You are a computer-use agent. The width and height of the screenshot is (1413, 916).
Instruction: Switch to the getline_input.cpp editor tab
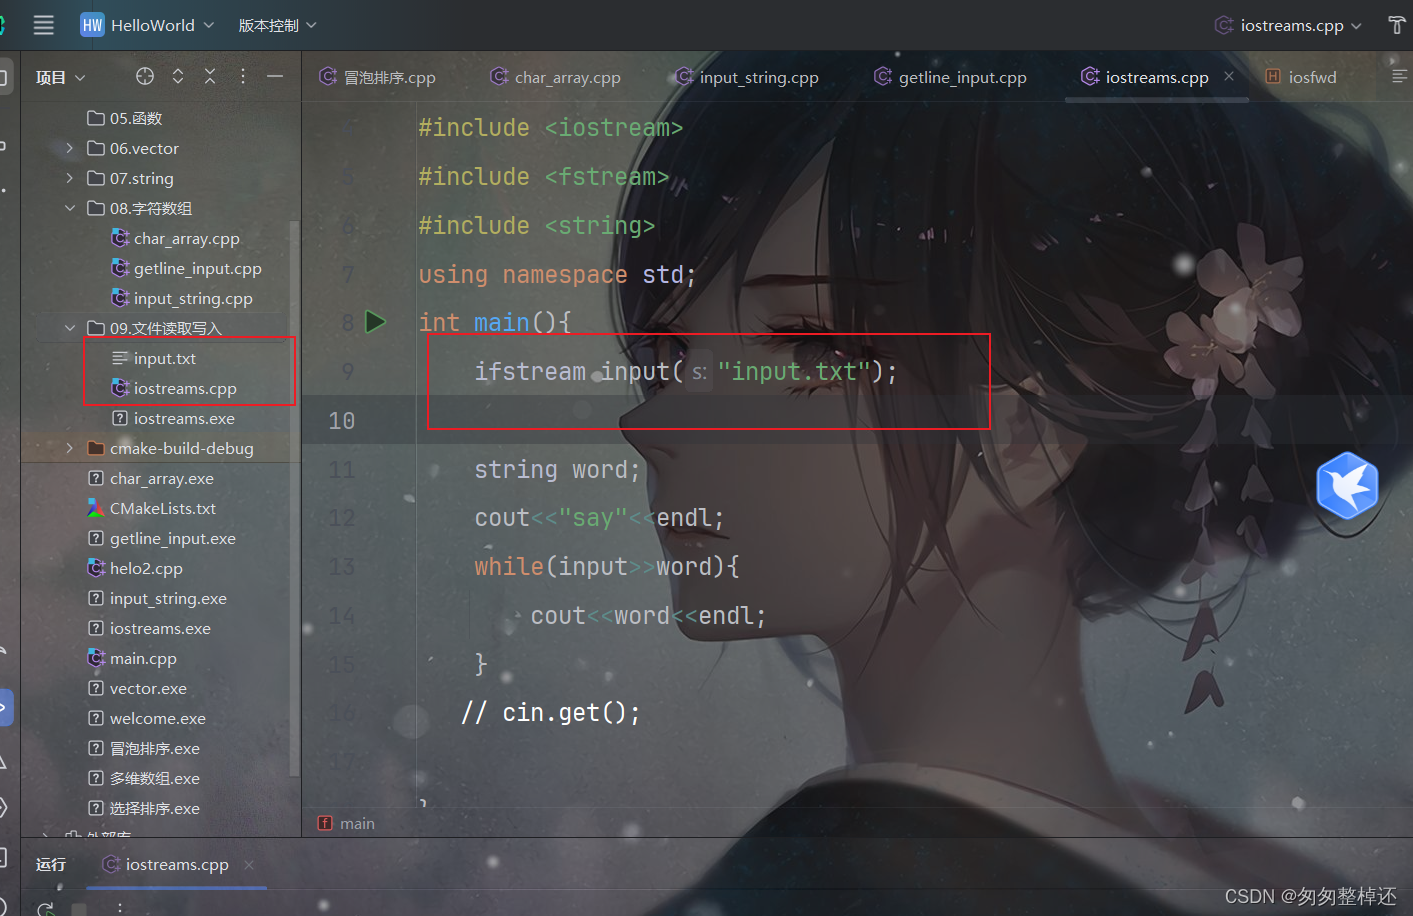pyautogui.click(x=950, y=77)
